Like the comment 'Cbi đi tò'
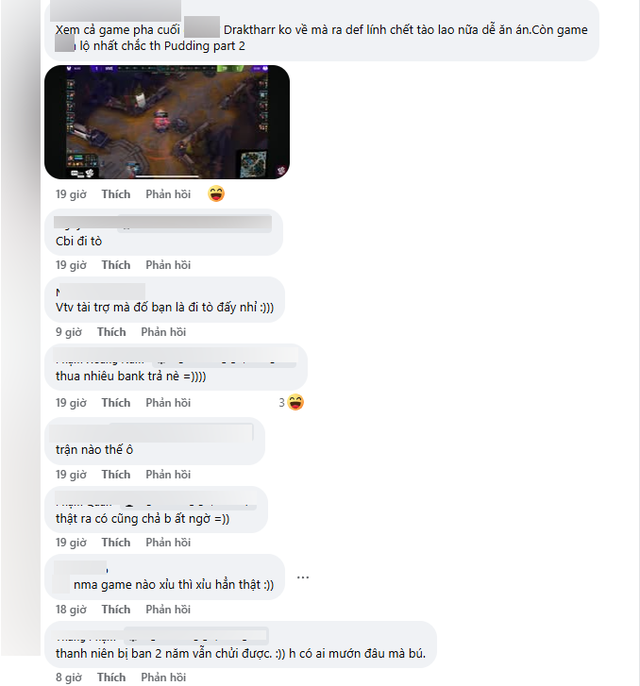 coord(116,265)
